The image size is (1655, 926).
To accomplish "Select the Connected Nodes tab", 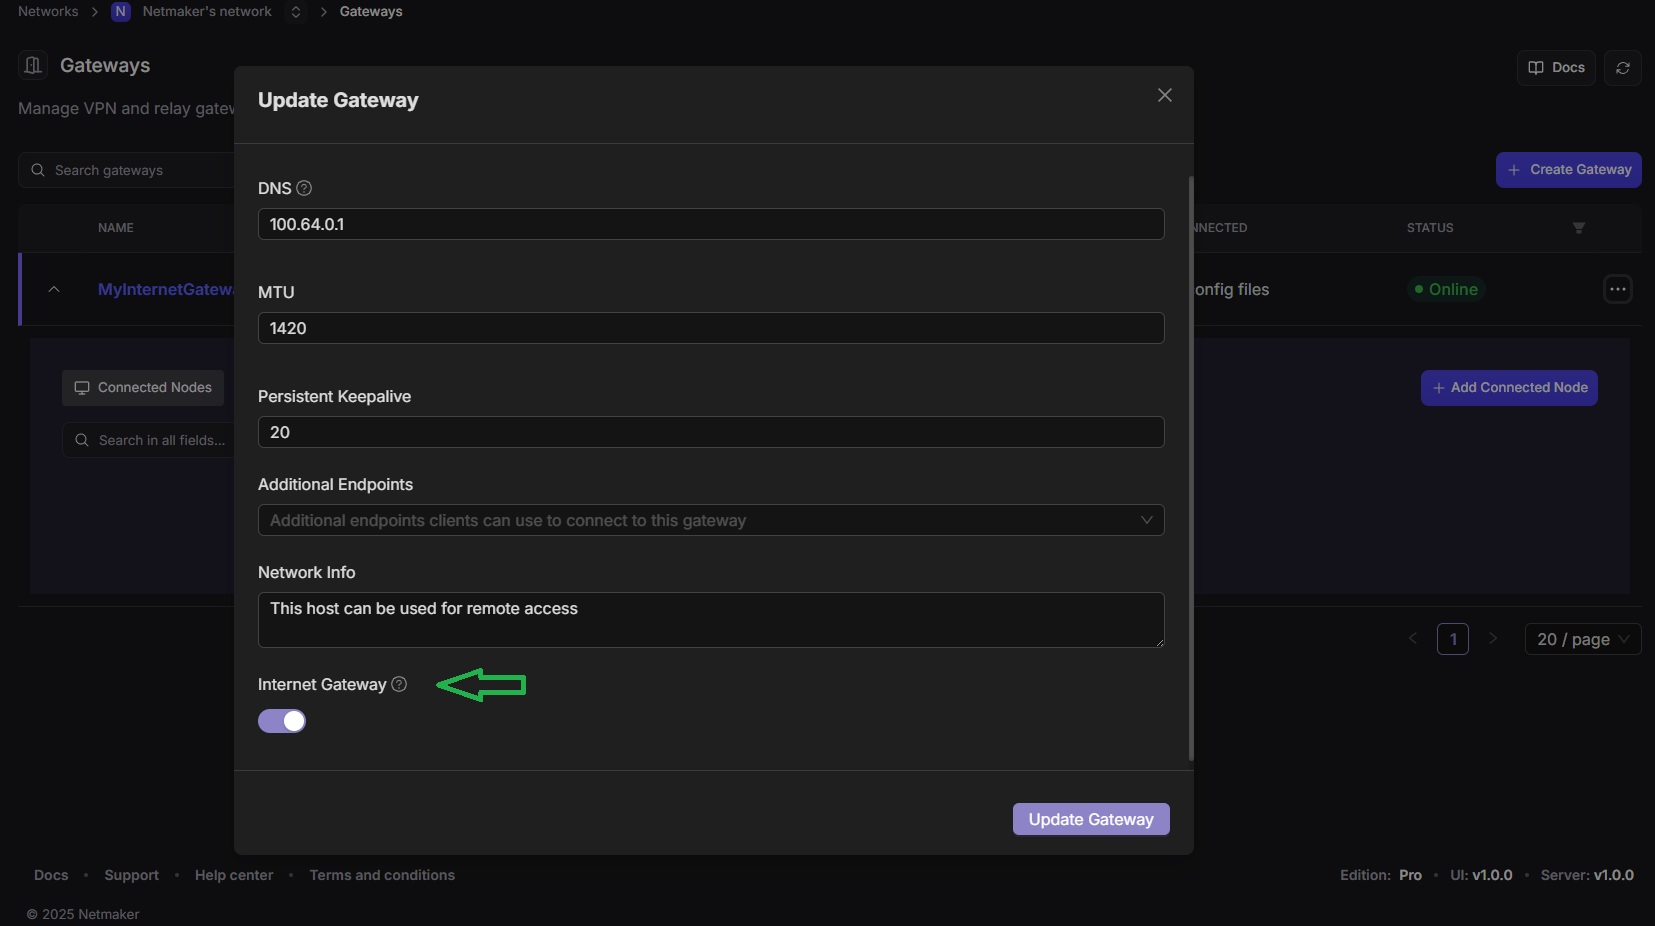I will (143, 388).
